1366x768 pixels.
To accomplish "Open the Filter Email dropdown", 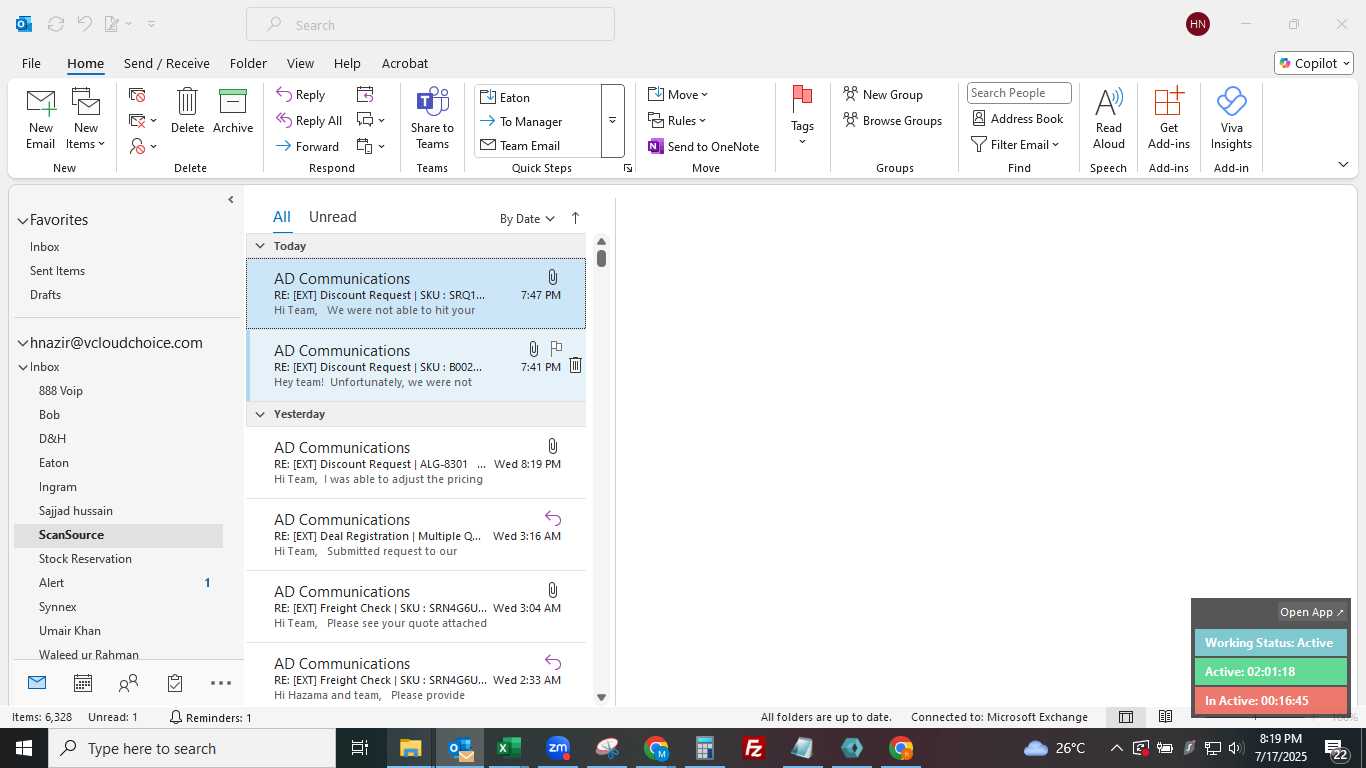I will click(1016, 144).
